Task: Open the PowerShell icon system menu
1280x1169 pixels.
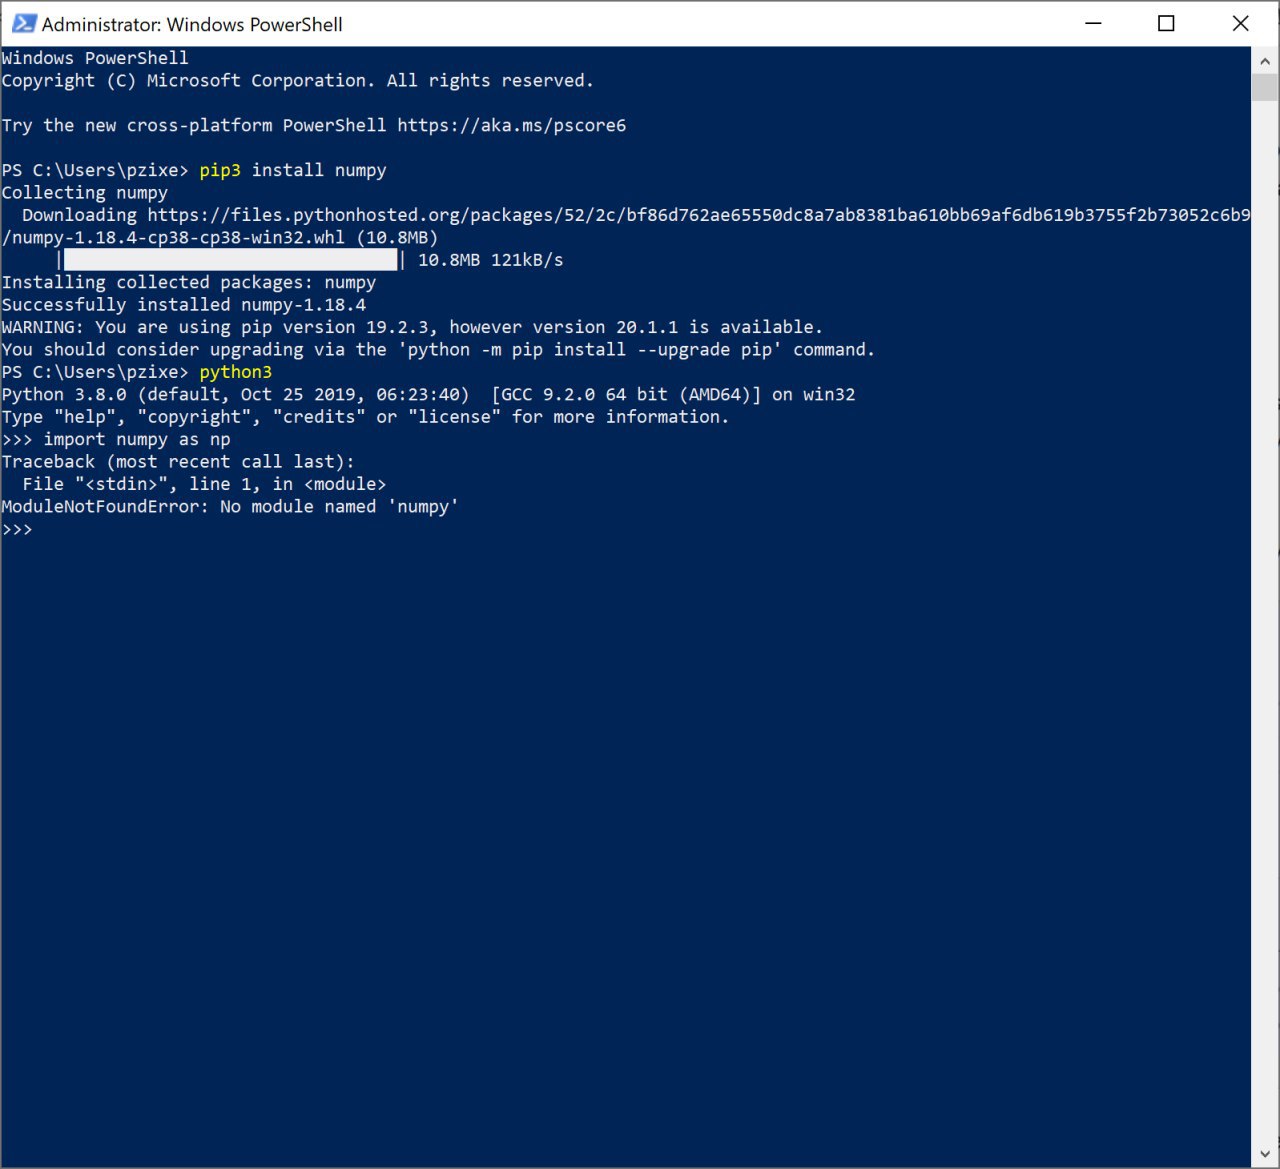Action: pyautogui.click(x=23, y=23)
